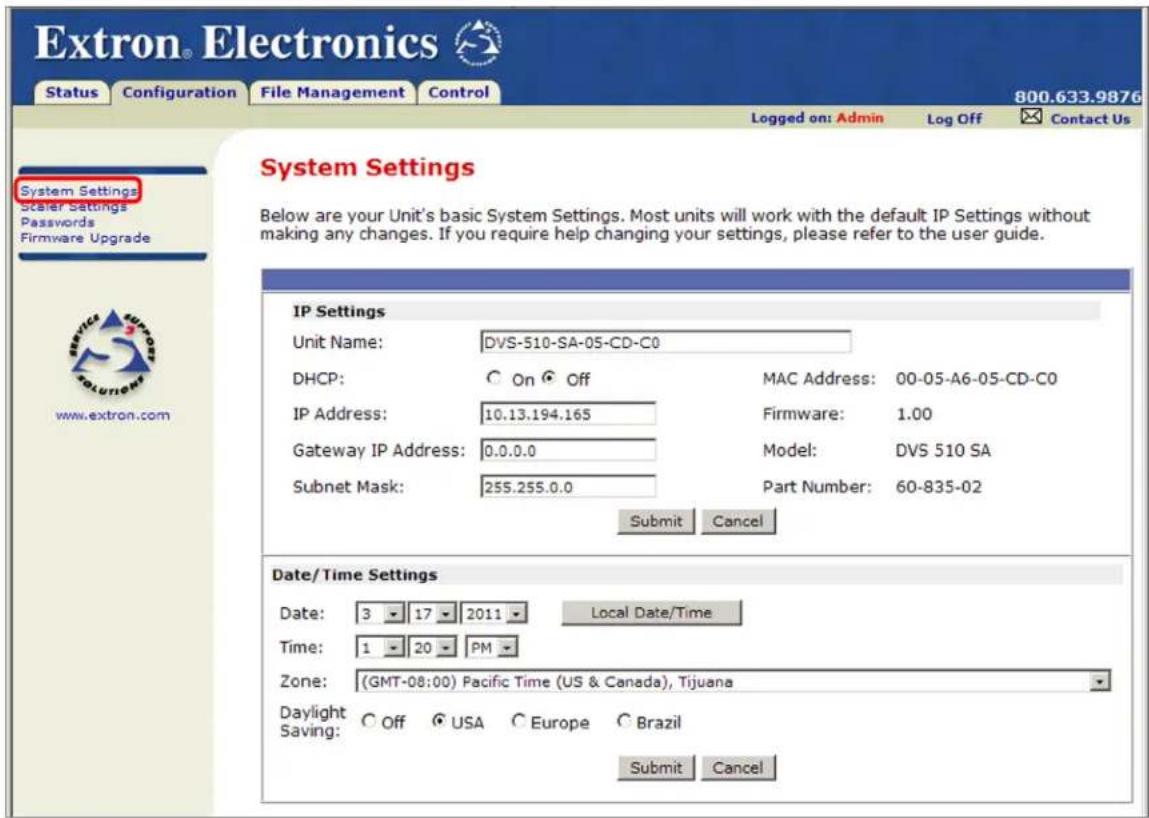
Task: Select Daylight Saving USA option
Action: 439,721
